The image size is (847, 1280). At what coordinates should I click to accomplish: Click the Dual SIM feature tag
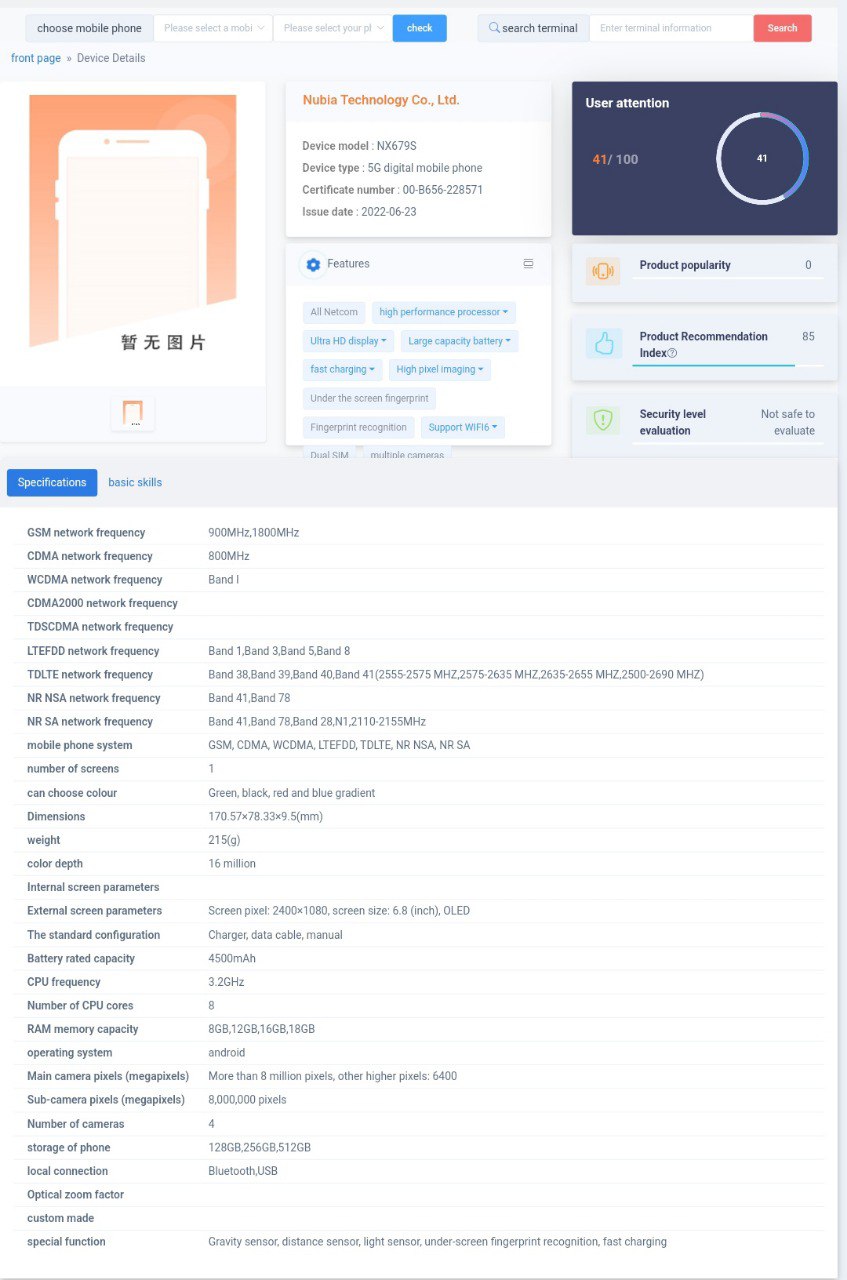(329, 454)
